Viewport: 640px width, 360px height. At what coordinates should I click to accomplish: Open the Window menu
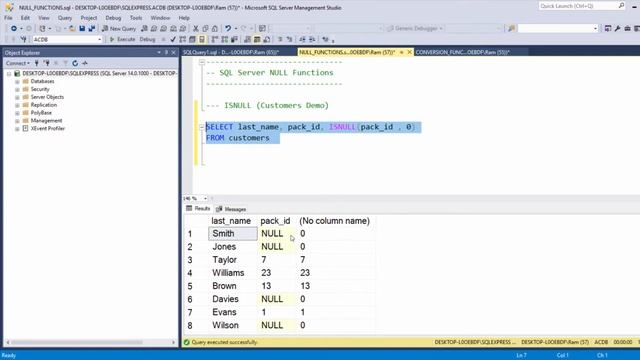click(x=160, y=18)
